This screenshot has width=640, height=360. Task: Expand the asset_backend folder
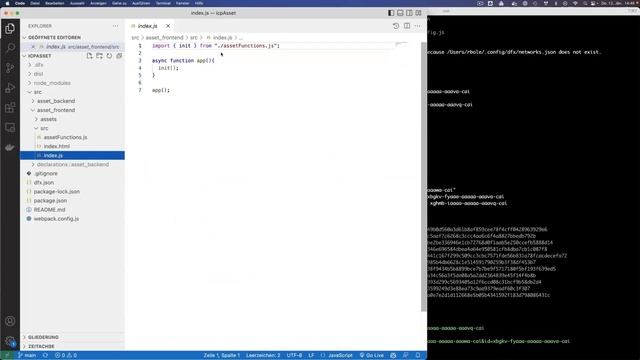[72, 101]
